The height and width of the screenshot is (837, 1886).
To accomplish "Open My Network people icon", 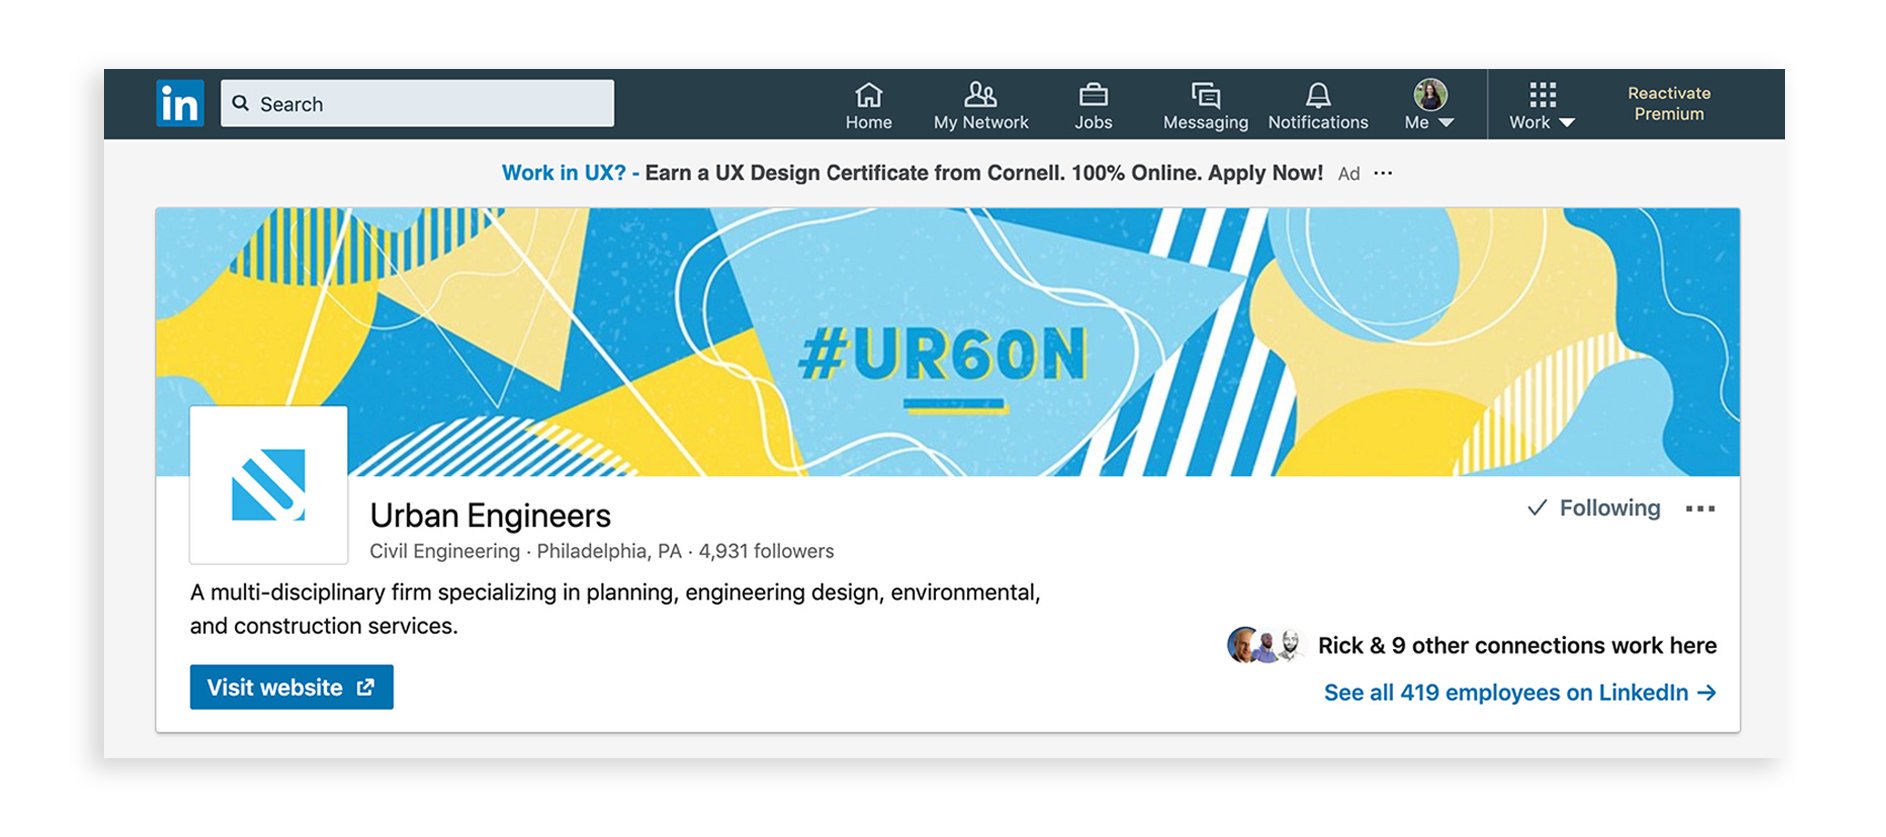I will click(x=980, y=95).
